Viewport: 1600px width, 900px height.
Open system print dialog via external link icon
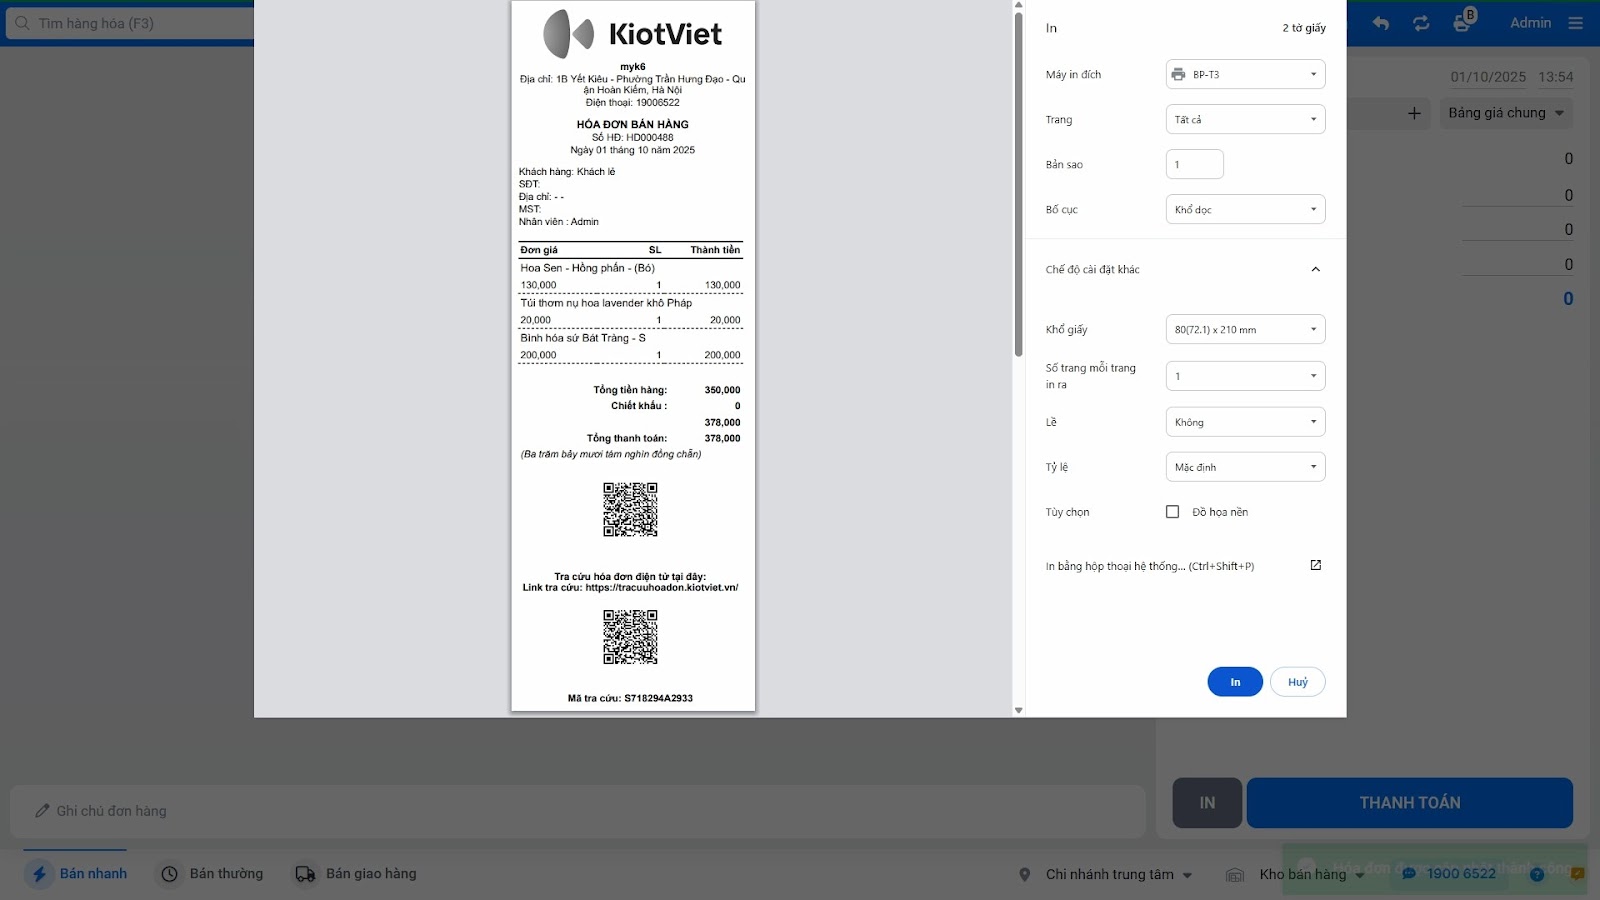tap(1316, 565)
